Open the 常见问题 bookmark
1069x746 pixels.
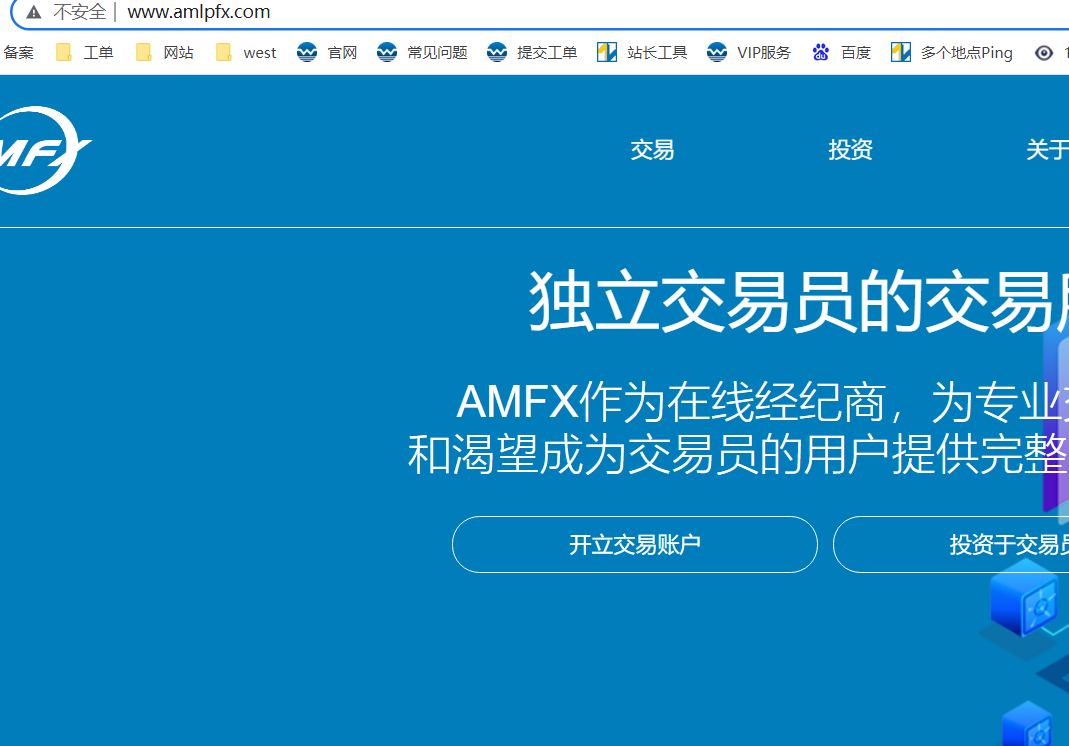tap(422, 53)
